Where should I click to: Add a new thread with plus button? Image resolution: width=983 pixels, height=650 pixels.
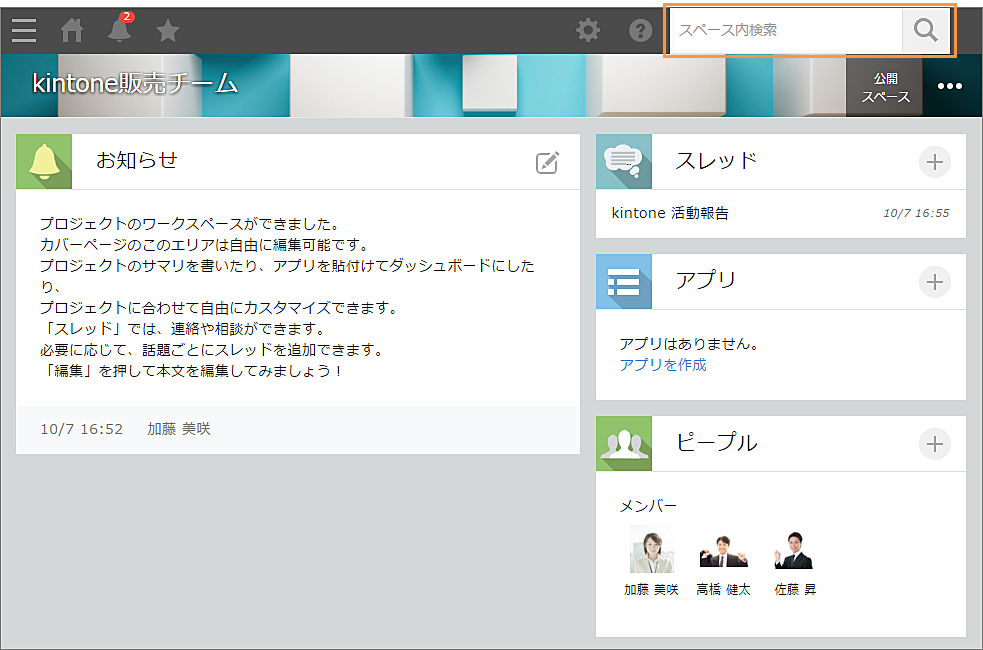click(935, 162)
